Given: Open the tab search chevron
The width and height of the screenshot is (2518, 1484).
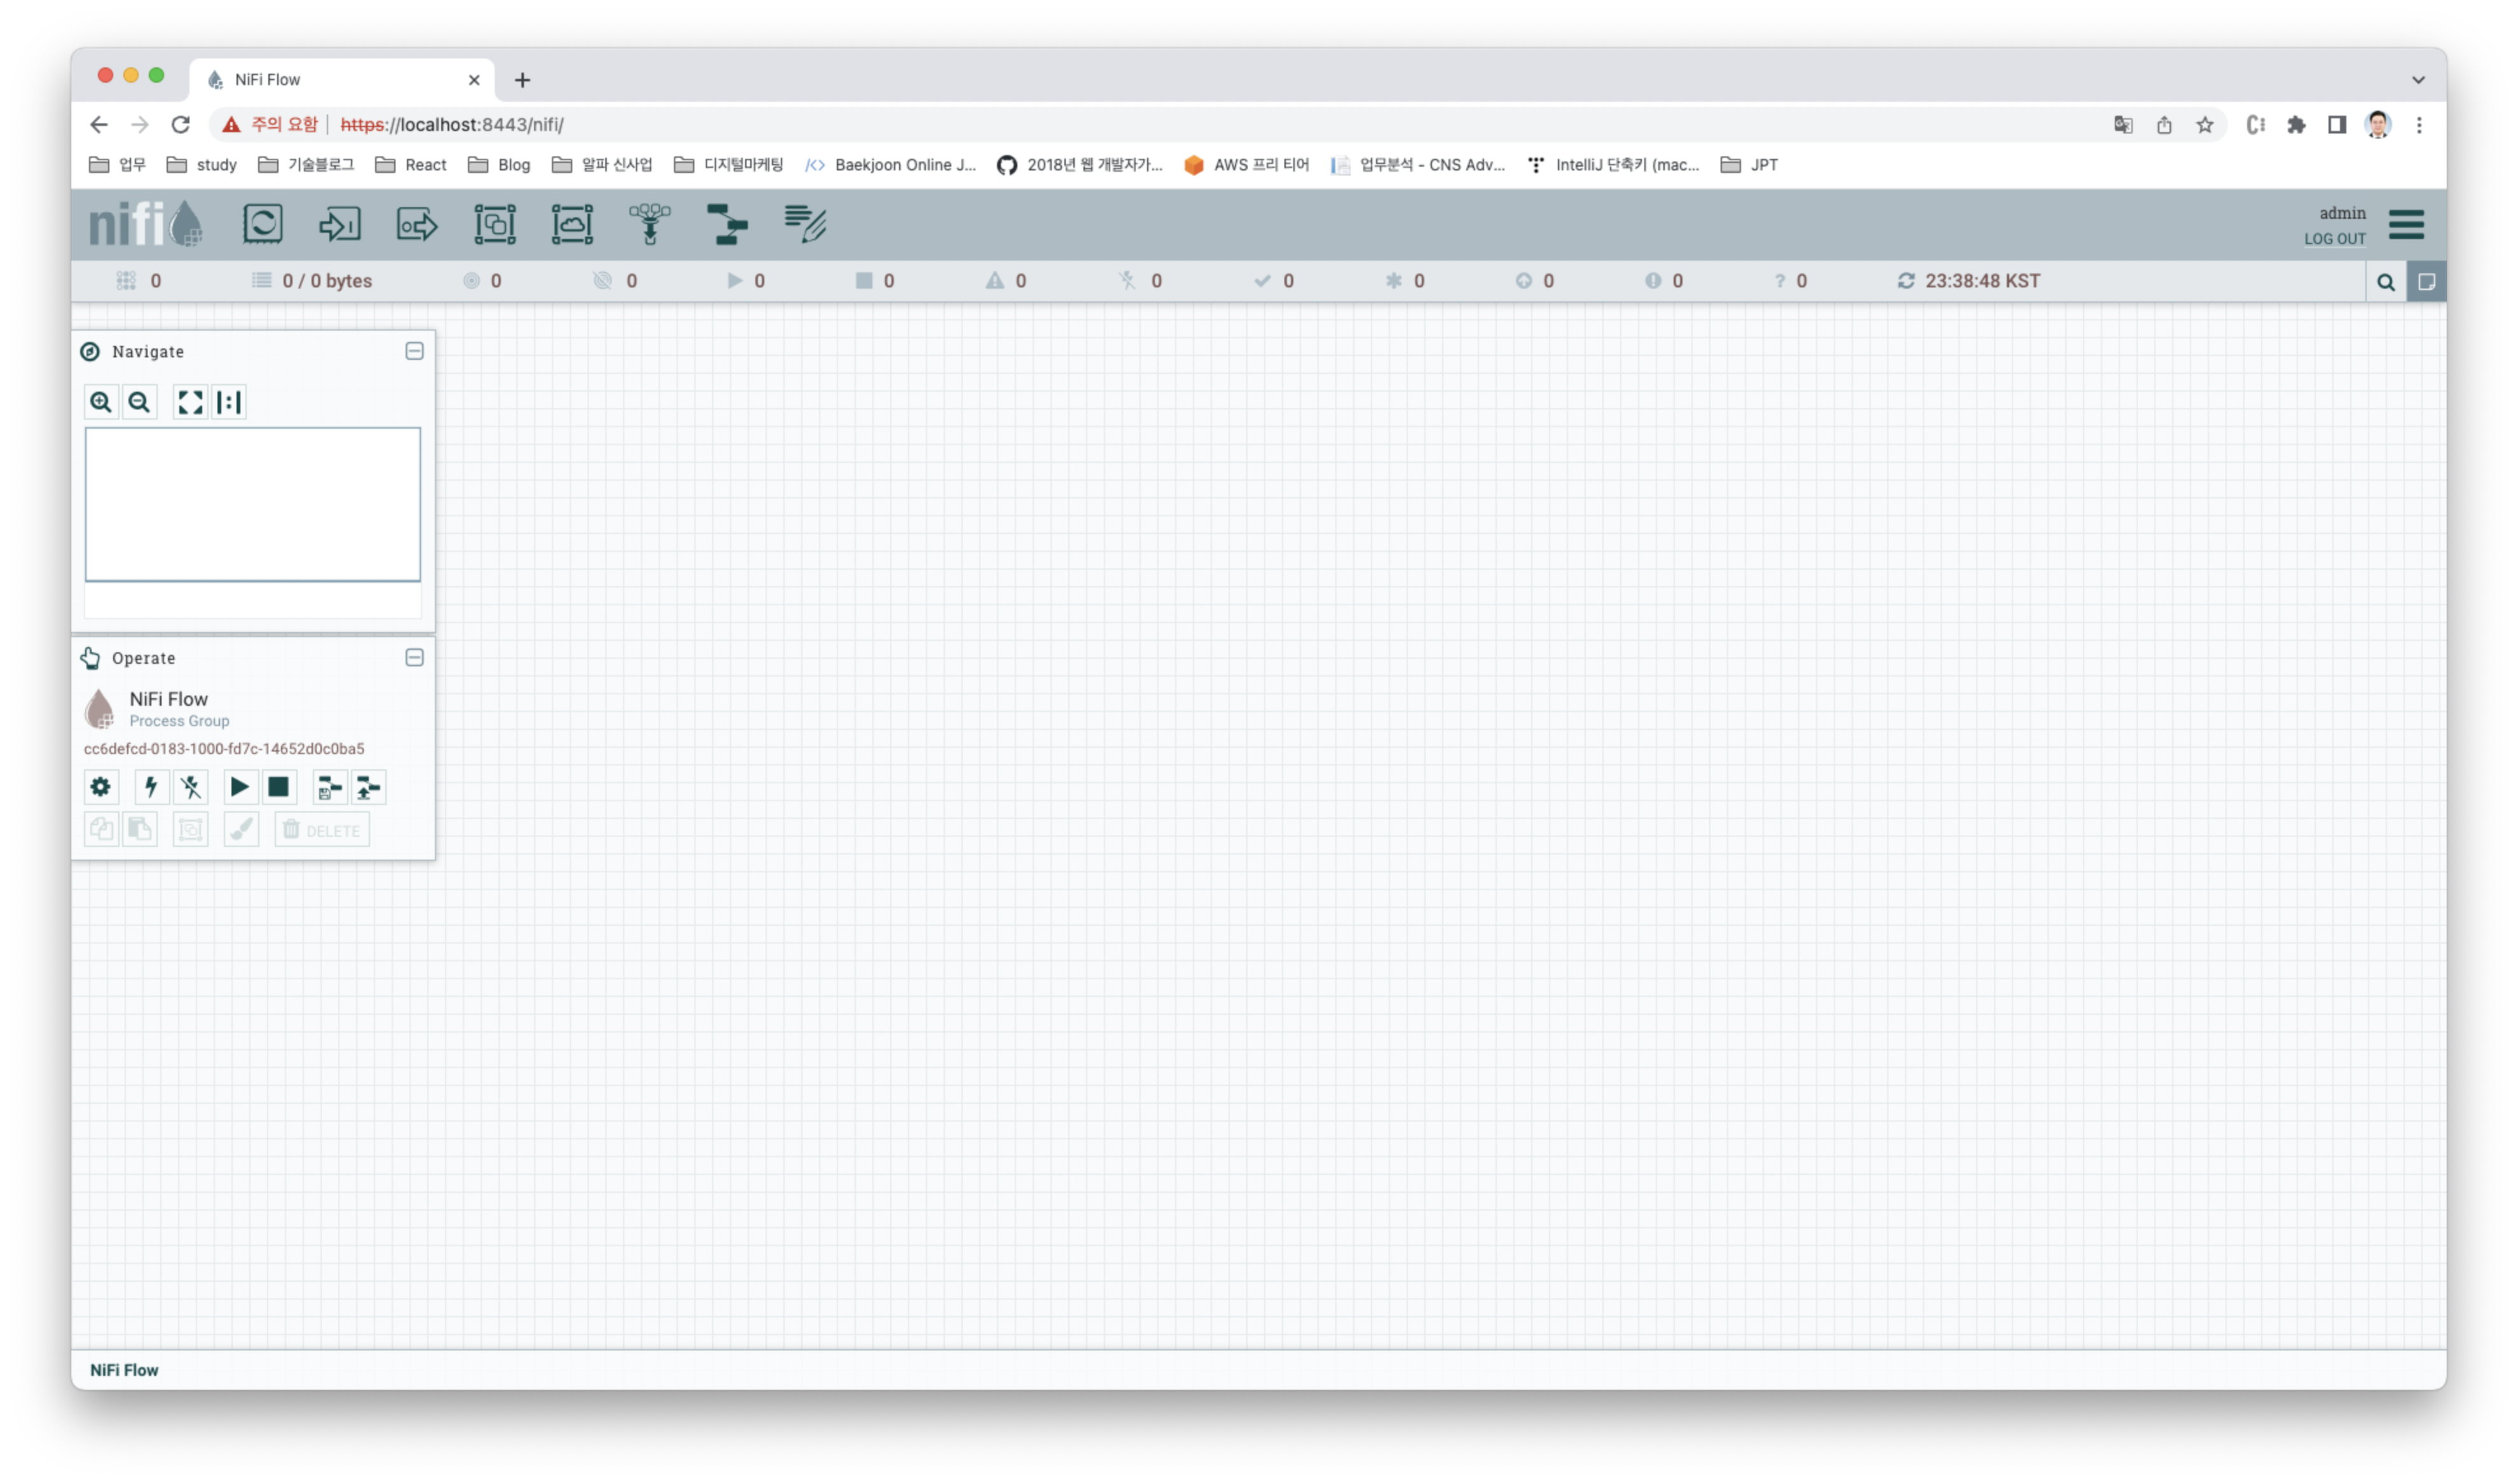Looking at the screenshot, I should (x=2418, y=80).
